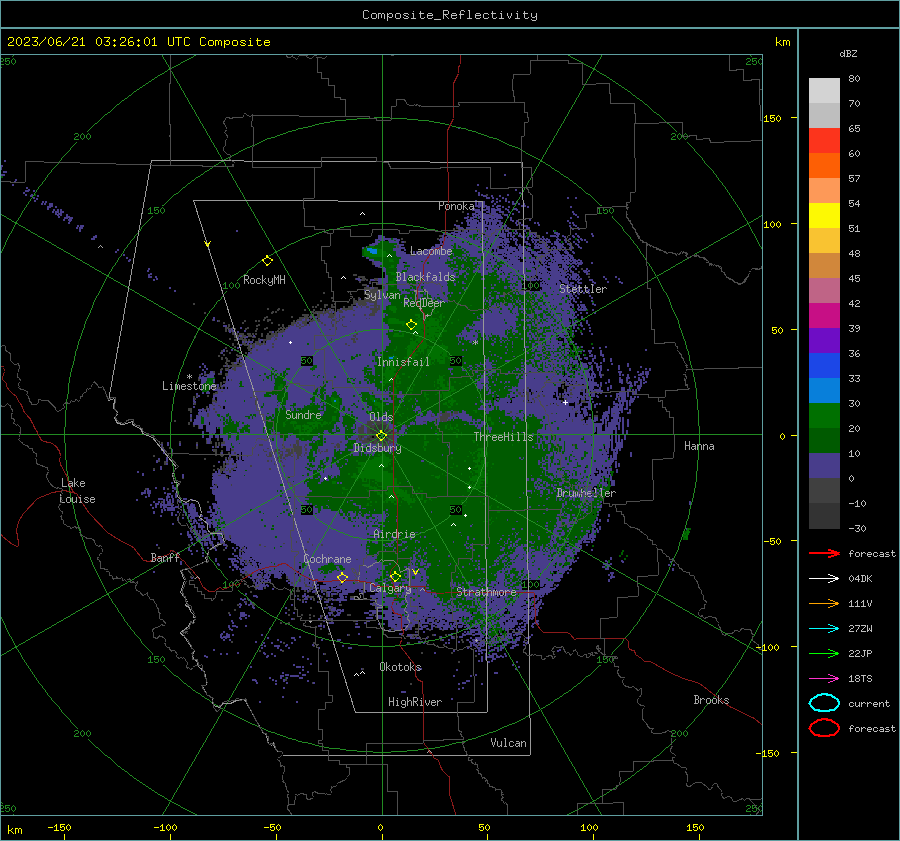Screen dimensions: 900x841
Task: Click the km unit label at top right
Action: (x=783, y=42)
